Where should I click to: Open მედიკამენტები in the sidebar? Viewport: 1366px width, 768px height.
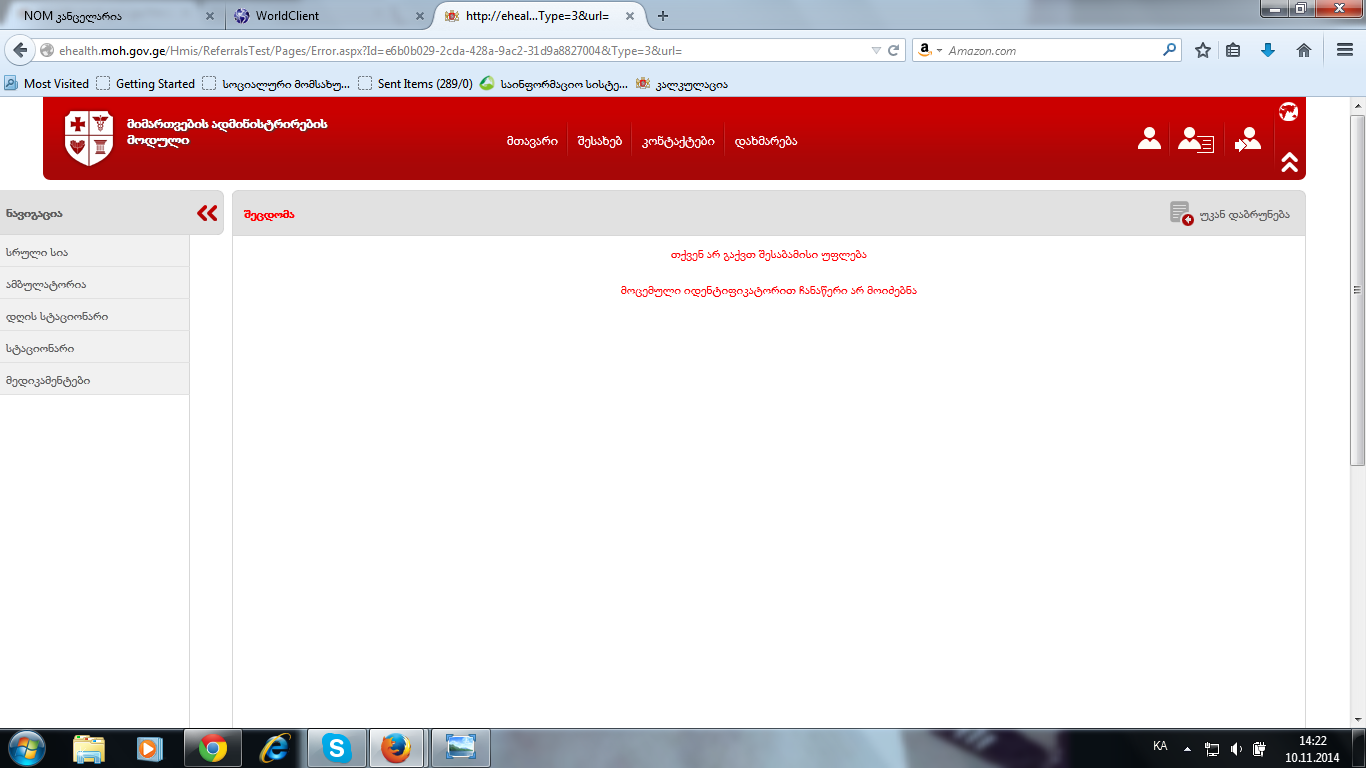[x=48, y=380]
